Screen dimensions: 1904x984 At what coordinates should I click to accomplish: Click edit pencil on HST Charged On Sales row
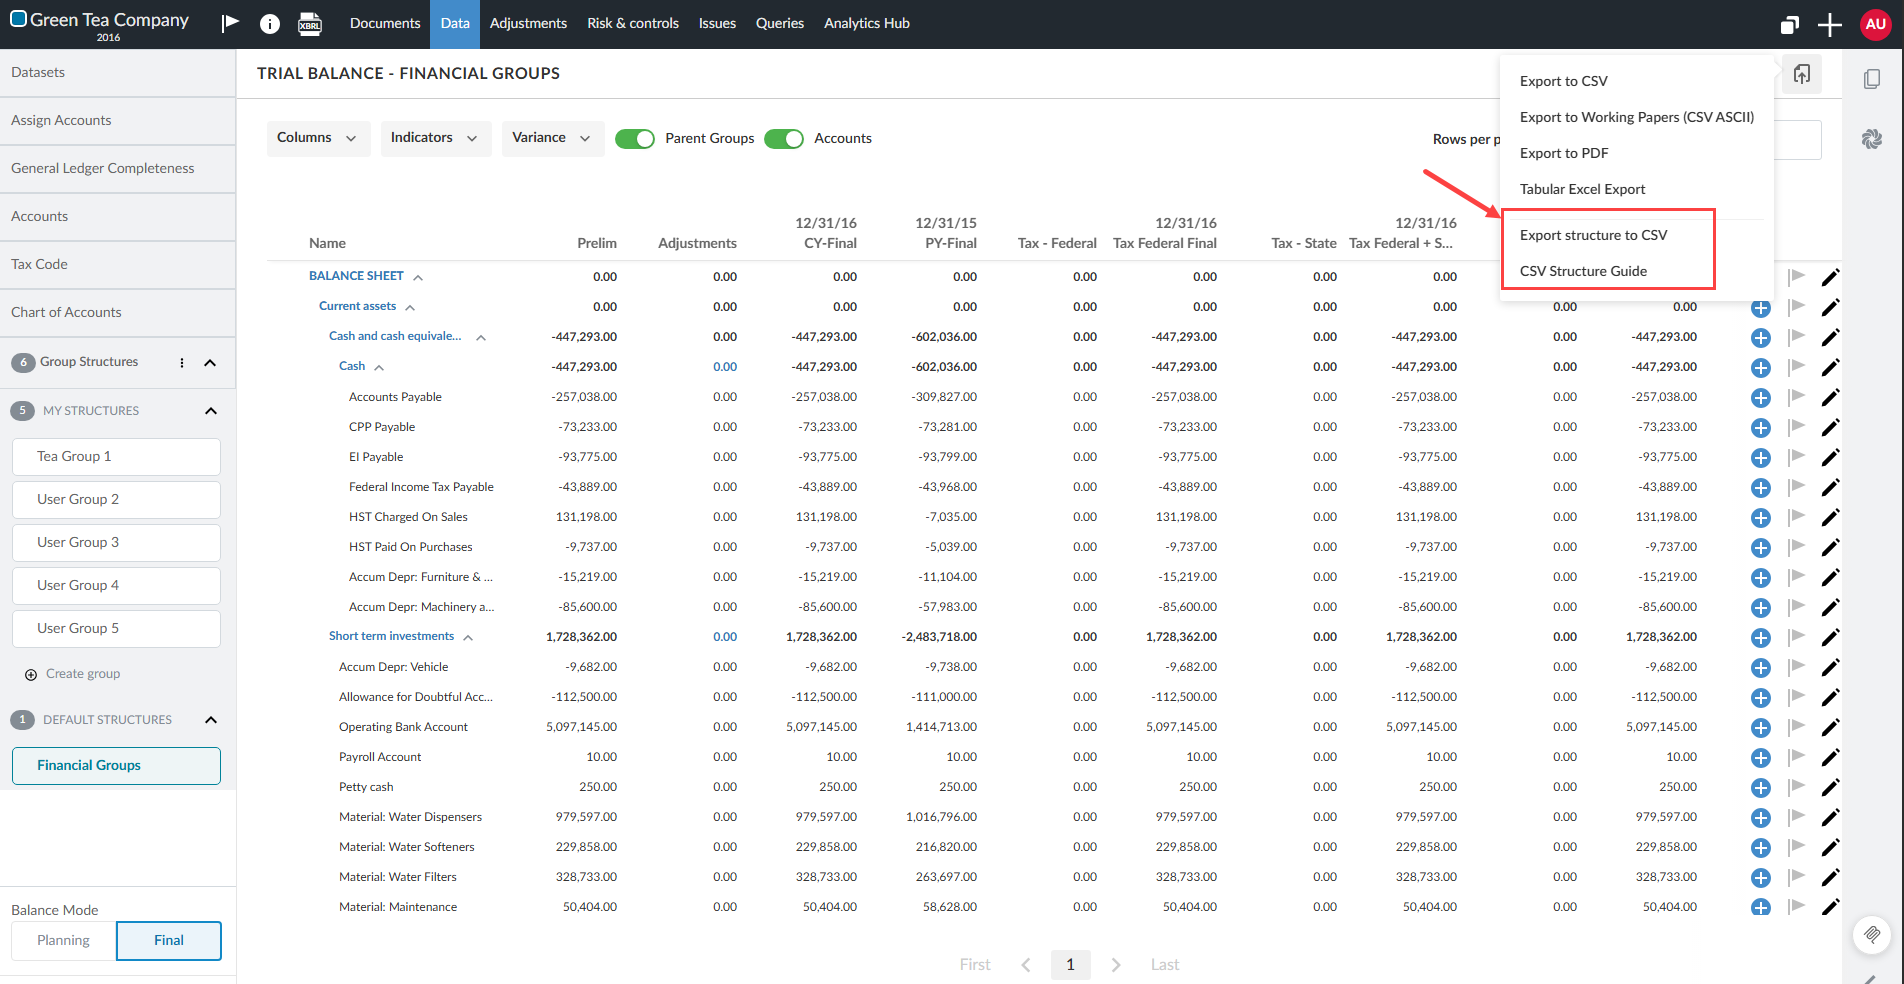coord(1830,517)
